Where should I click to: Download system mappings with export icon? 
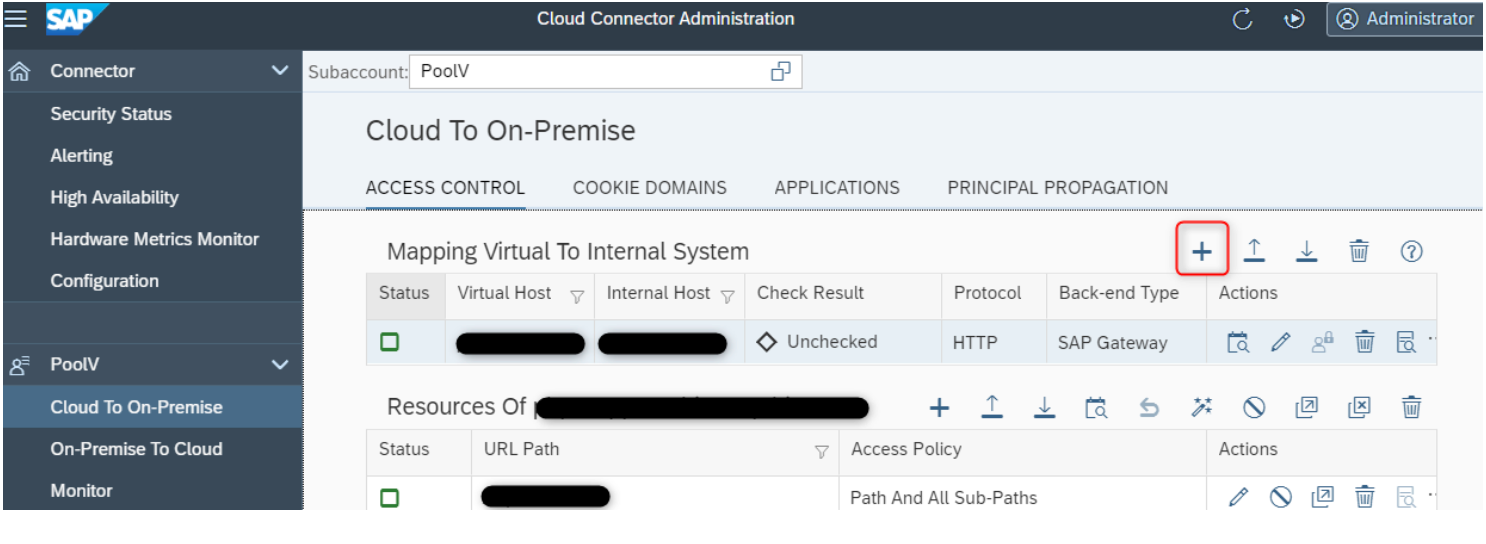[x=1306, y=251]
